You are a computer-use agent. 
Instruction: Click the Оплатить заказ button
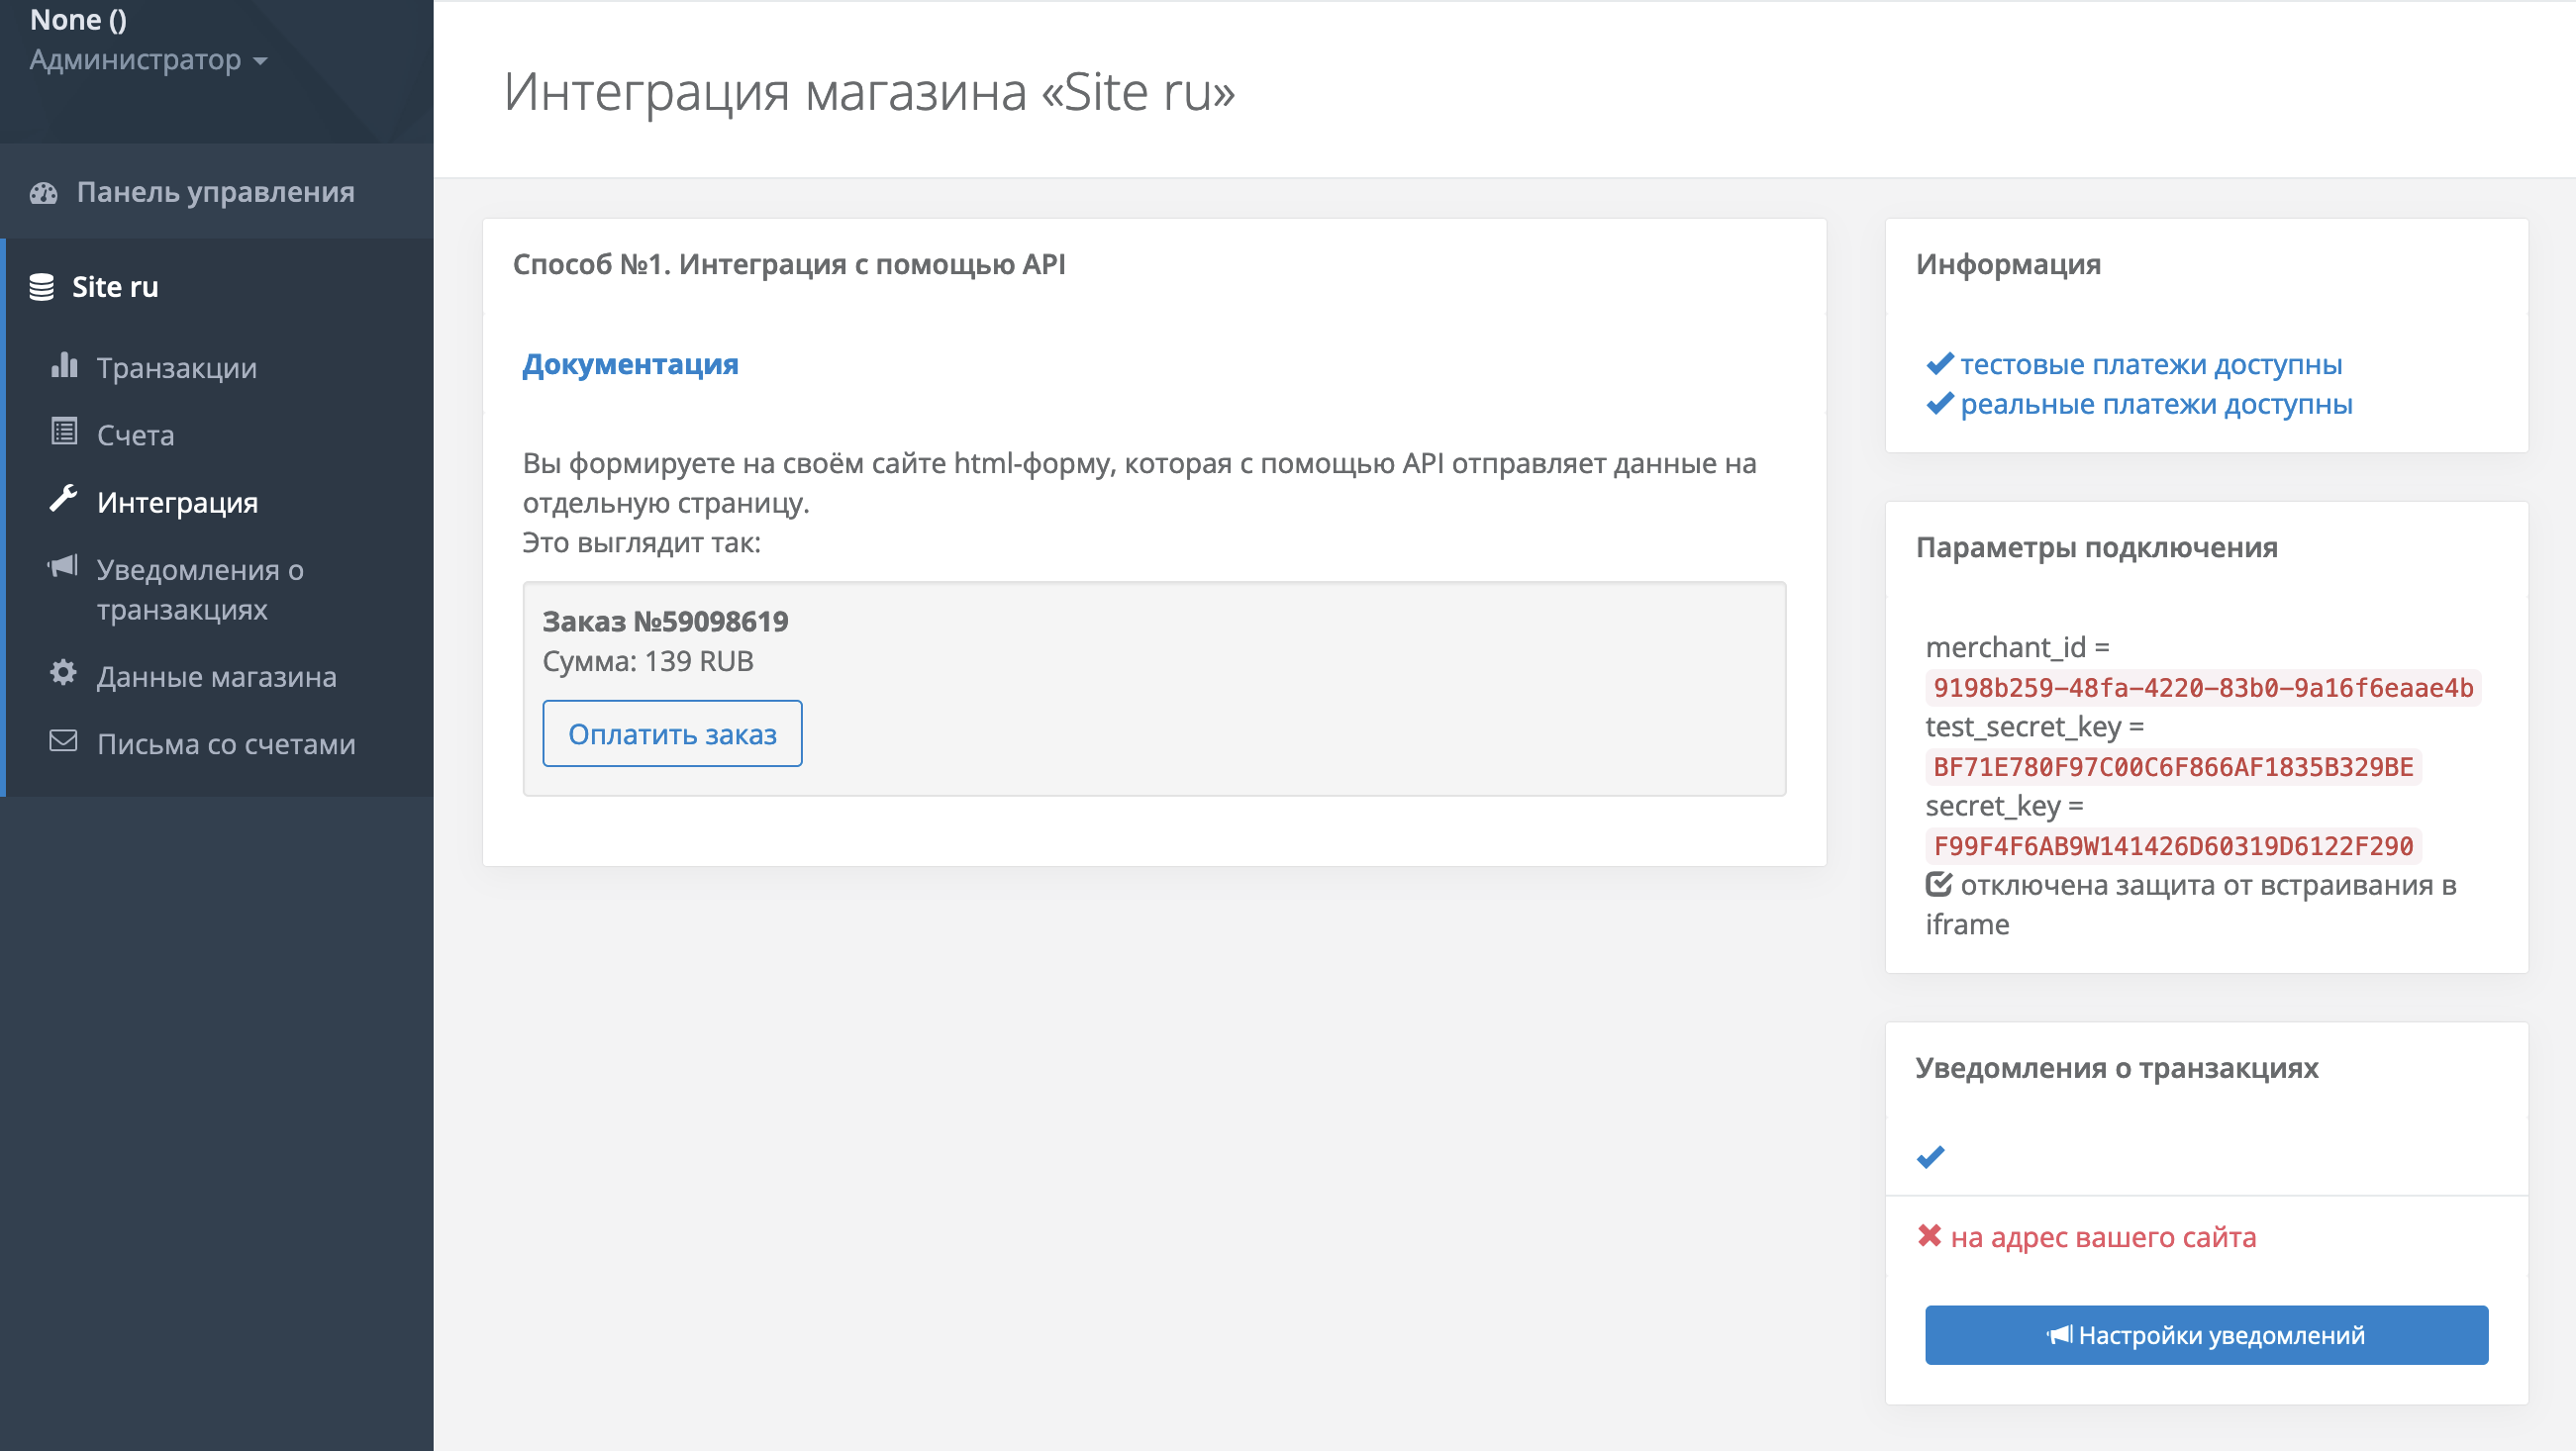click(672, 733)
